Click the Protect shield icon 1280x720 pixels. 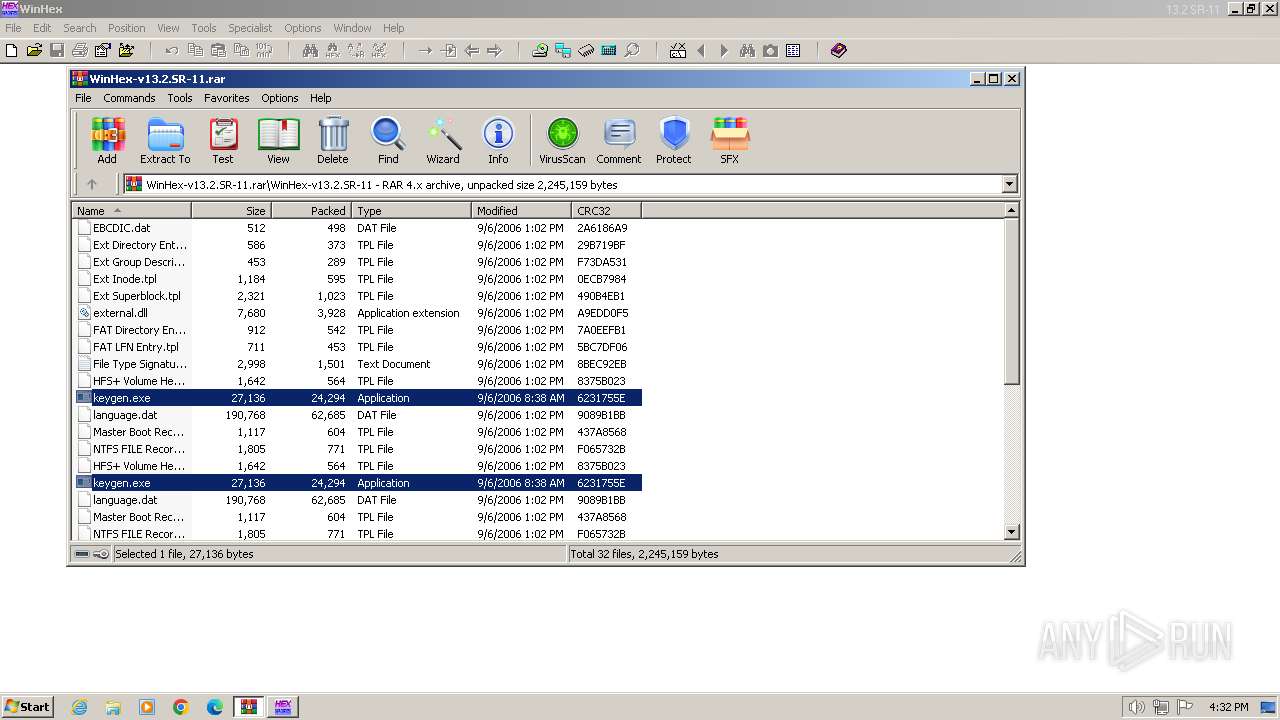[674, 140]
